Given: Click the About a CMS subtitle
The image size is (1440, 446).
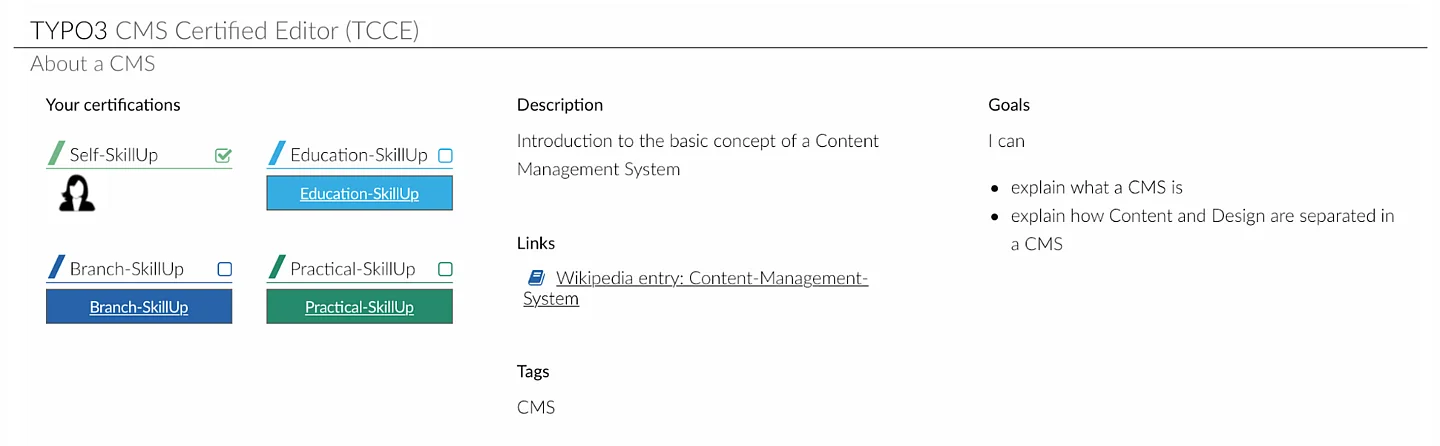Looking at the screenshot, I should point(93,64).
